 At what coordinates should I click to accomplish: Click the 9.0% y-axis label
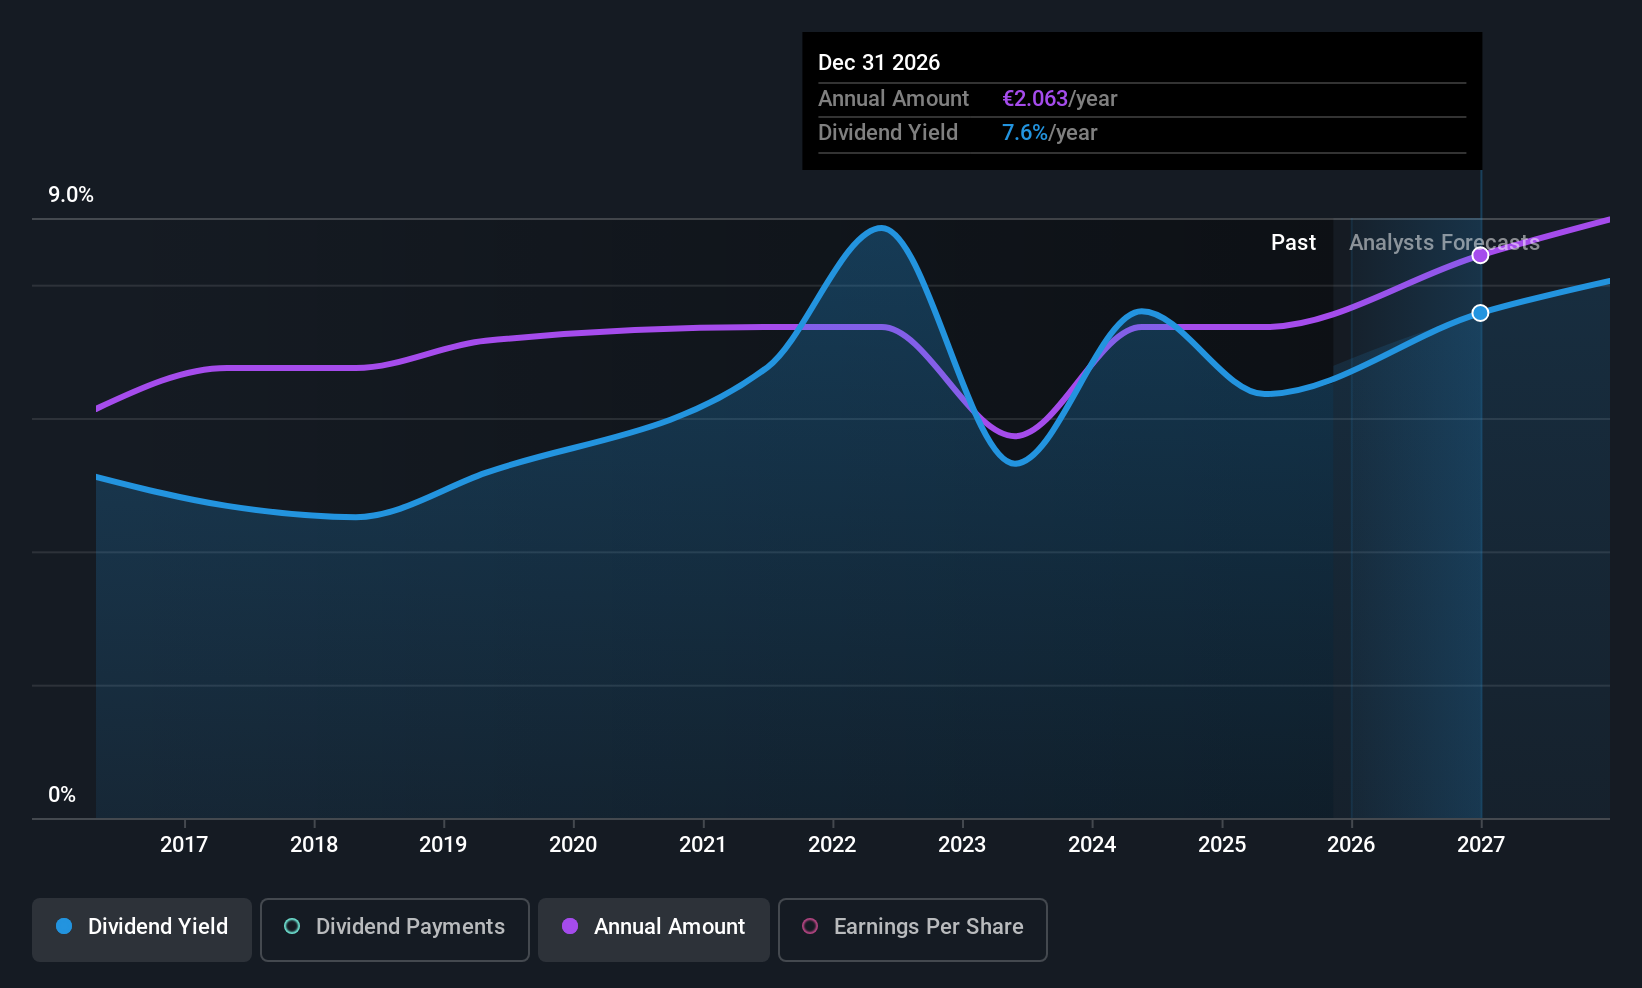pyautogui.click(x=71, y=195)
